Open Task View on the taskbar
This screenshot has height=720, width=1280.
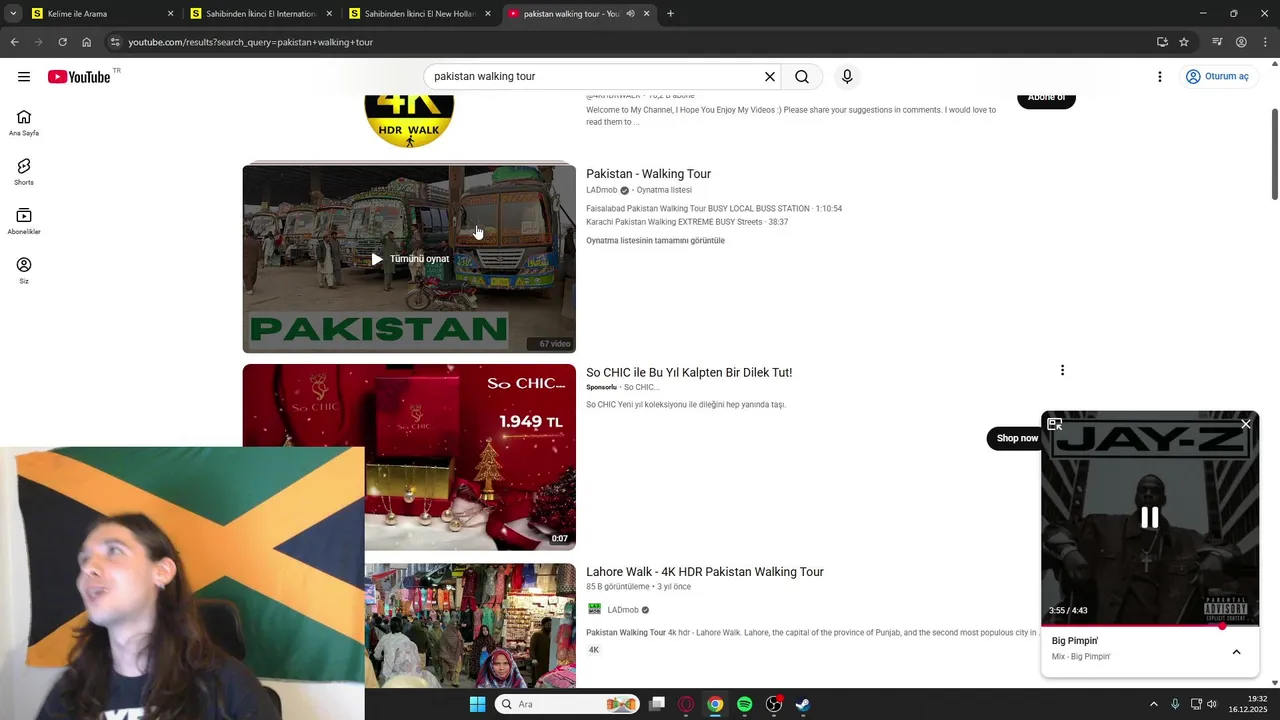[657, 704]
